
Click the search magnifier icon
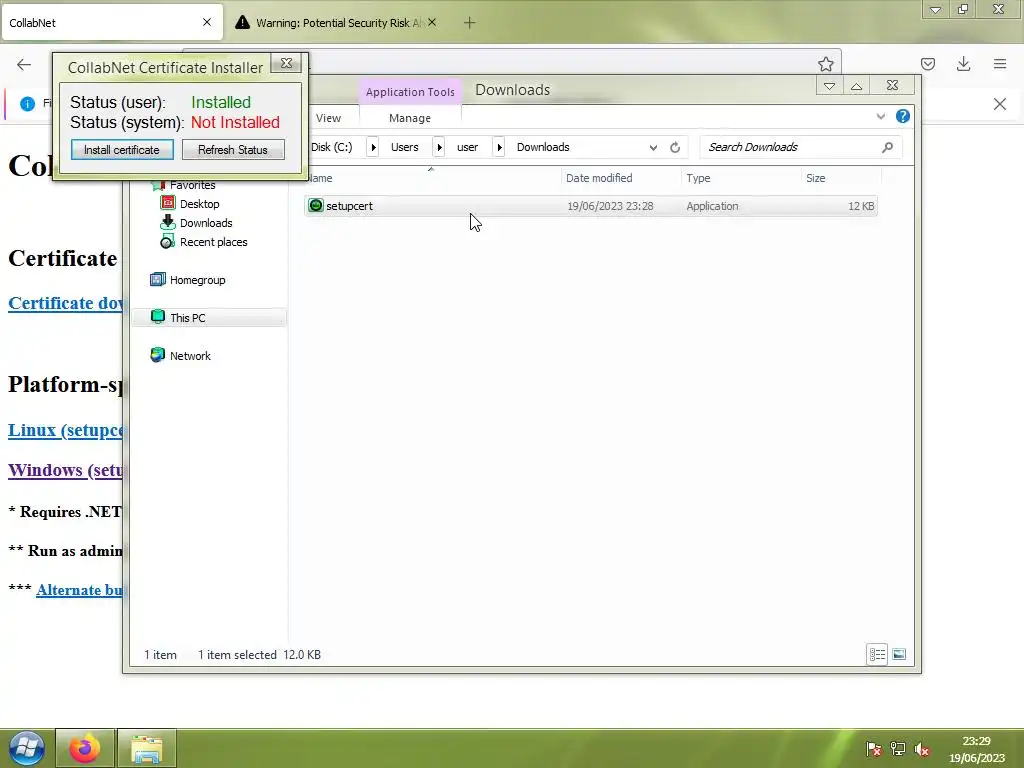point(887,147)
